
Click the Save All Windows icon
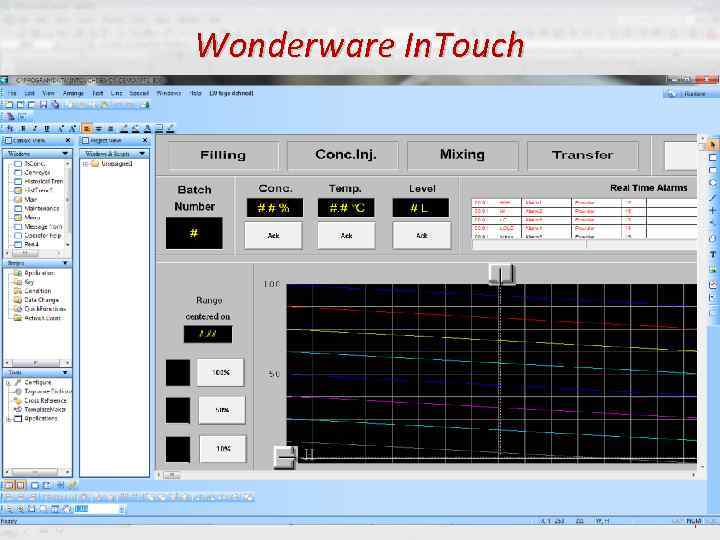pyautogui.click(x=55, y=105)
